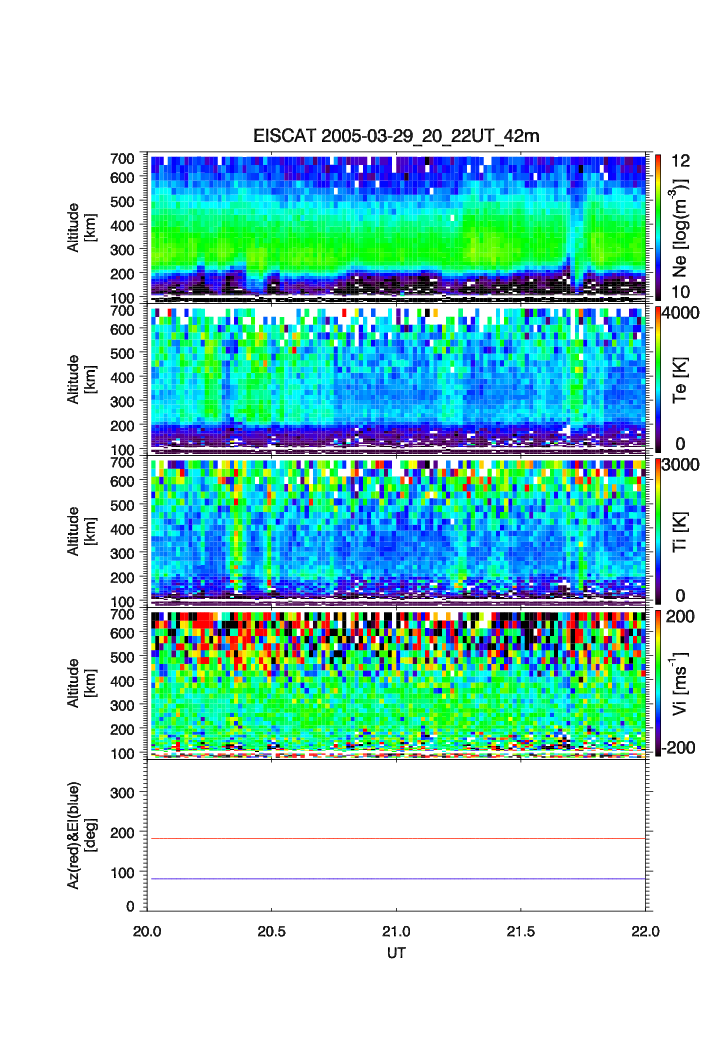Click the blue elevation line
708x1063 pixels.
(x=398, y=879)
